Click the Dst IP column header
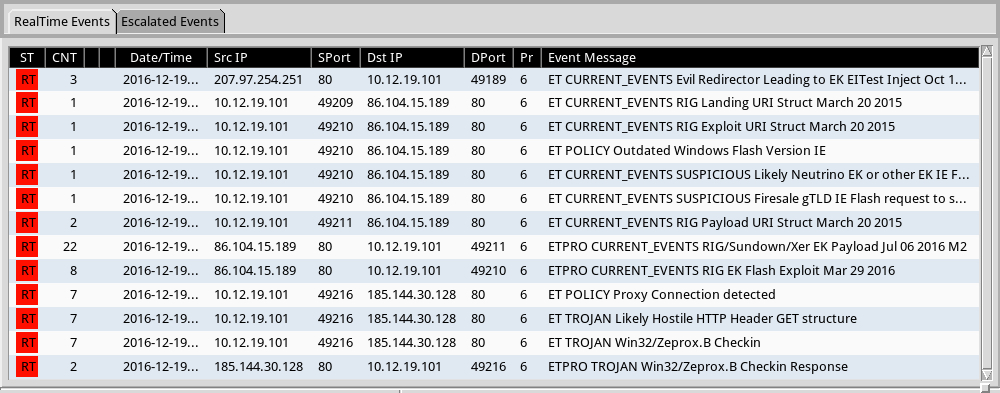 coord(412,57)
